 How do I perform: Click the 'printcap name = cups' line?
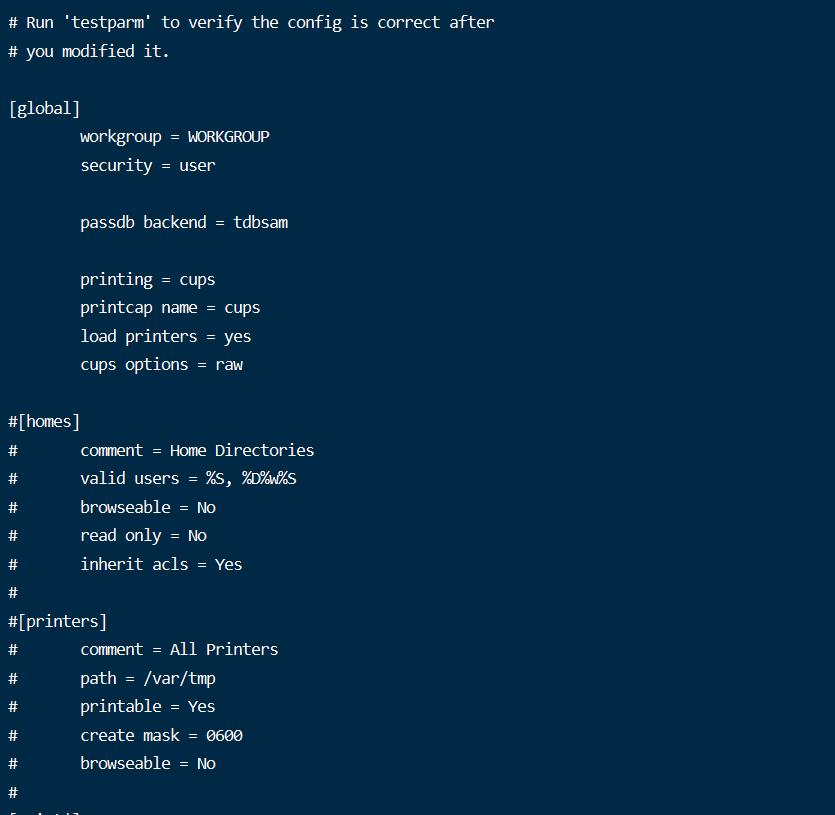[170, 308]
